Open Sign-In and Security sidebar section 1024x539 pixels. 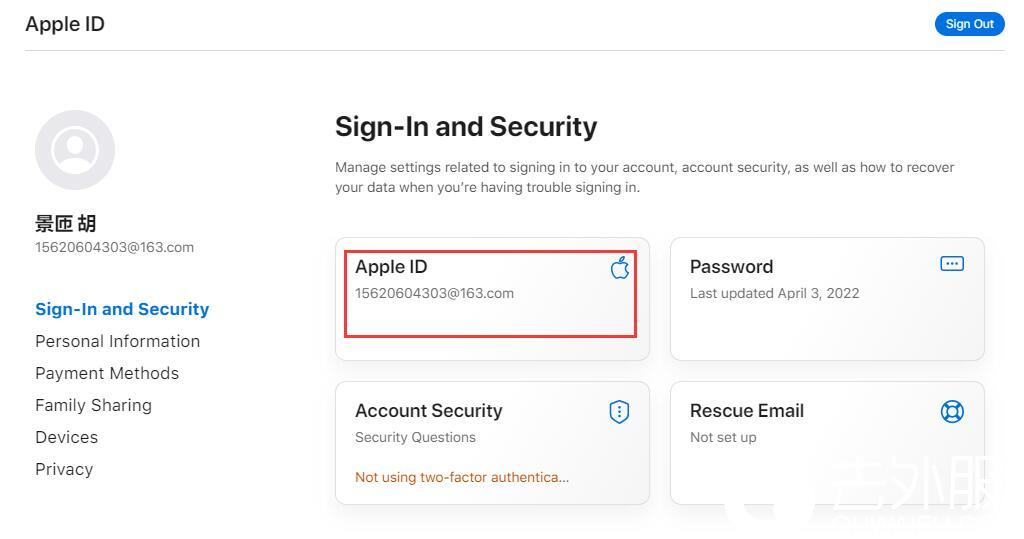[x=122, y=309]
